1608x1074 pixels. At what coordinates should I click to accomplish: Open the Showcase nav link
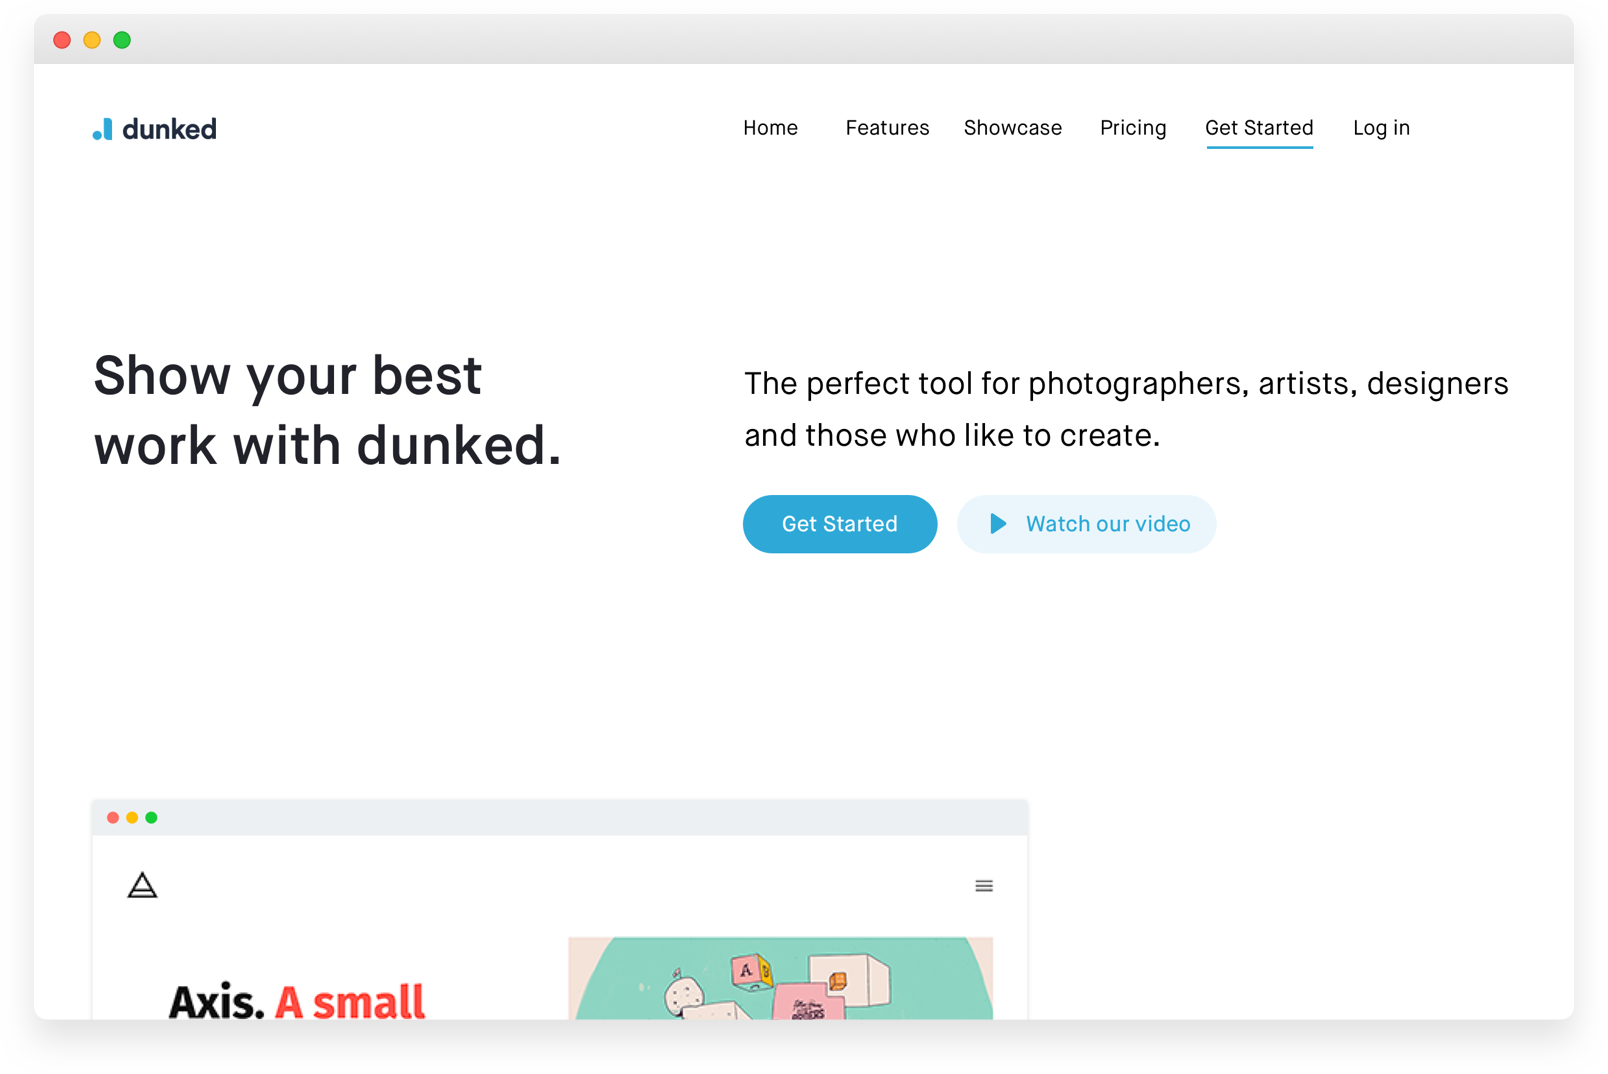pyautogui.click(x=1013, y=128)
